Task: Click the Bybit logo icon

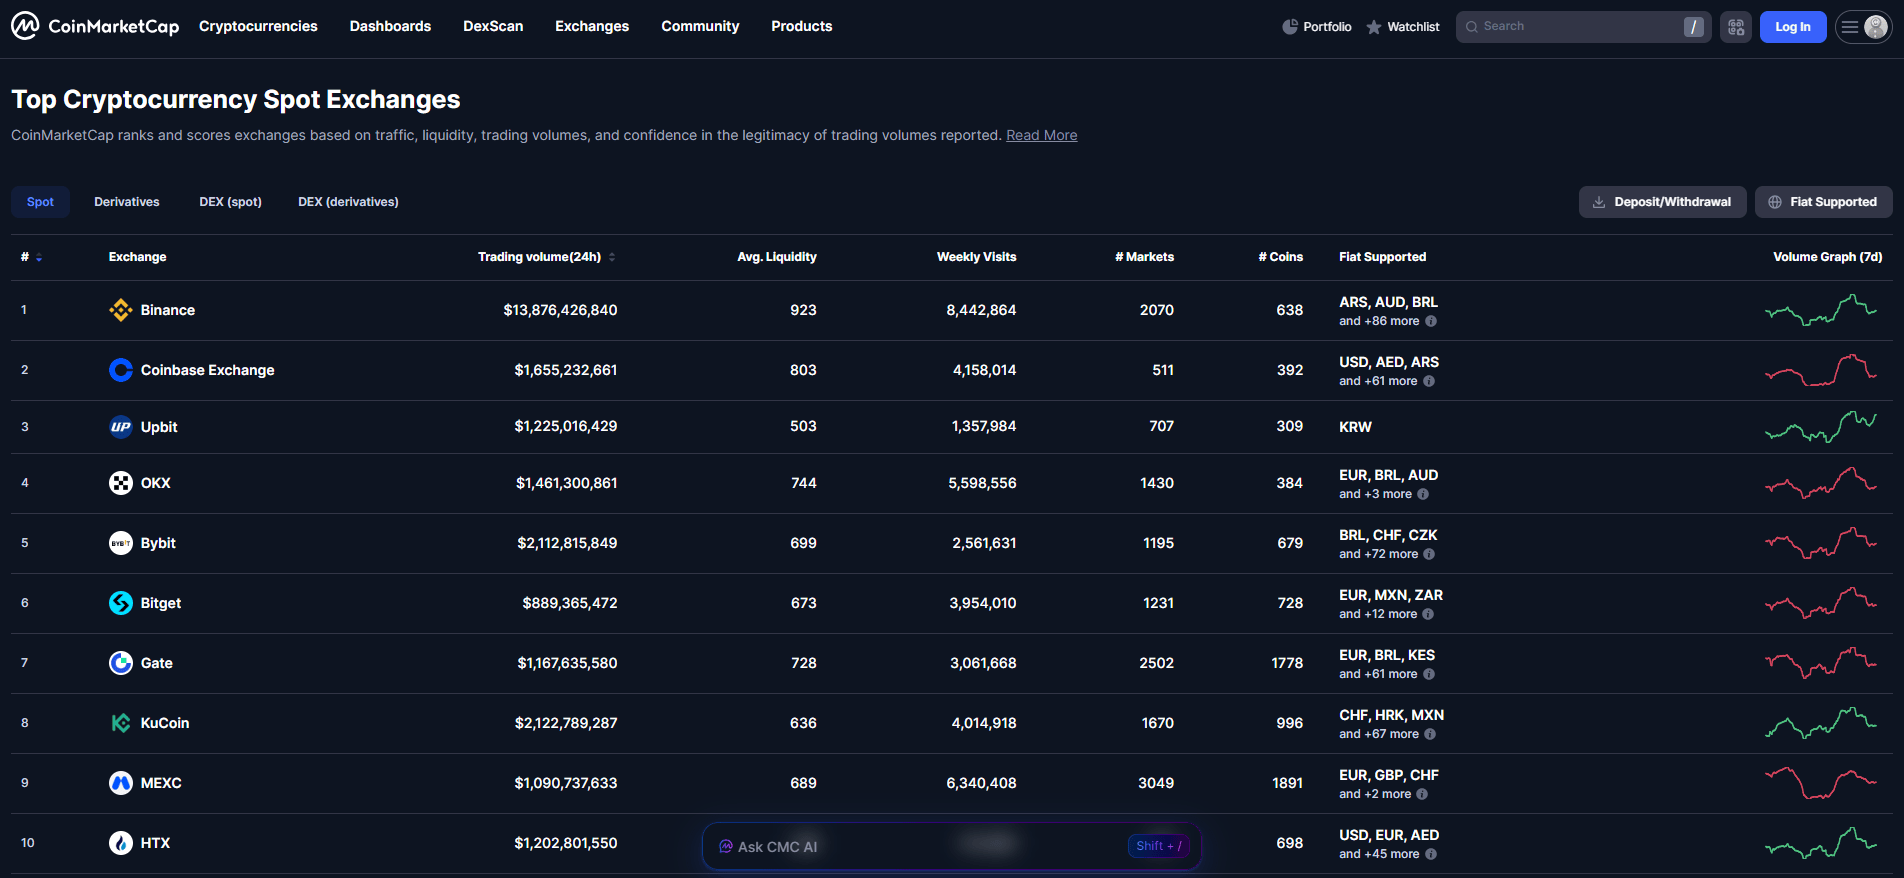Action: 121,543
